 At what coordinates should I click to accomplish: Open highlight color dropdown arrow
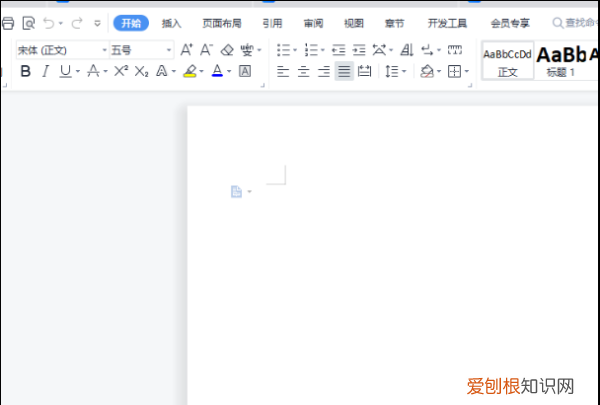point(201,71)
